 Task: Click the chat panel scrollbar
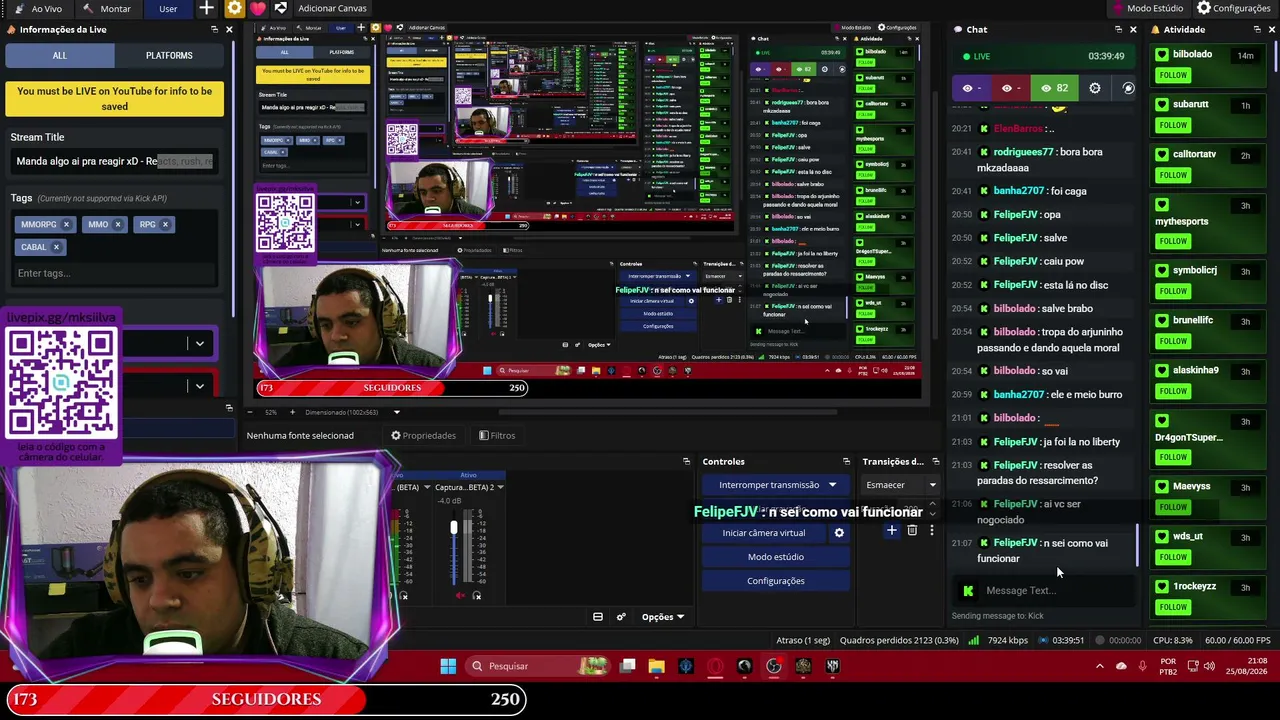click(x=1136, y=545)
